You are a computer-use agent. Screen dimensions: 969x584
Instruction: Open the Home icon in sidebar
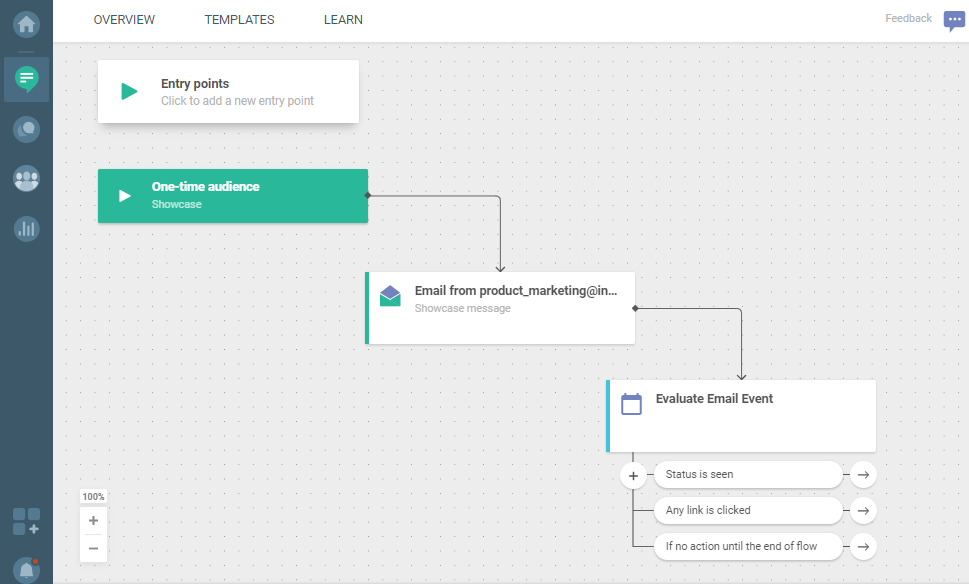26,23
